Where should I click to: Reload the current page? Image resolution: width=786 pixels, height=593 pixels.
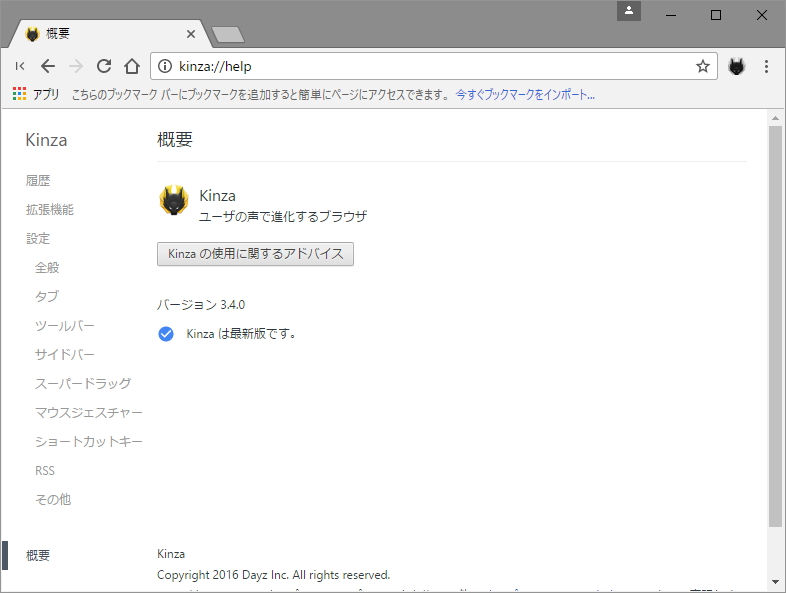pyautogui.click(x=104, y=66)
